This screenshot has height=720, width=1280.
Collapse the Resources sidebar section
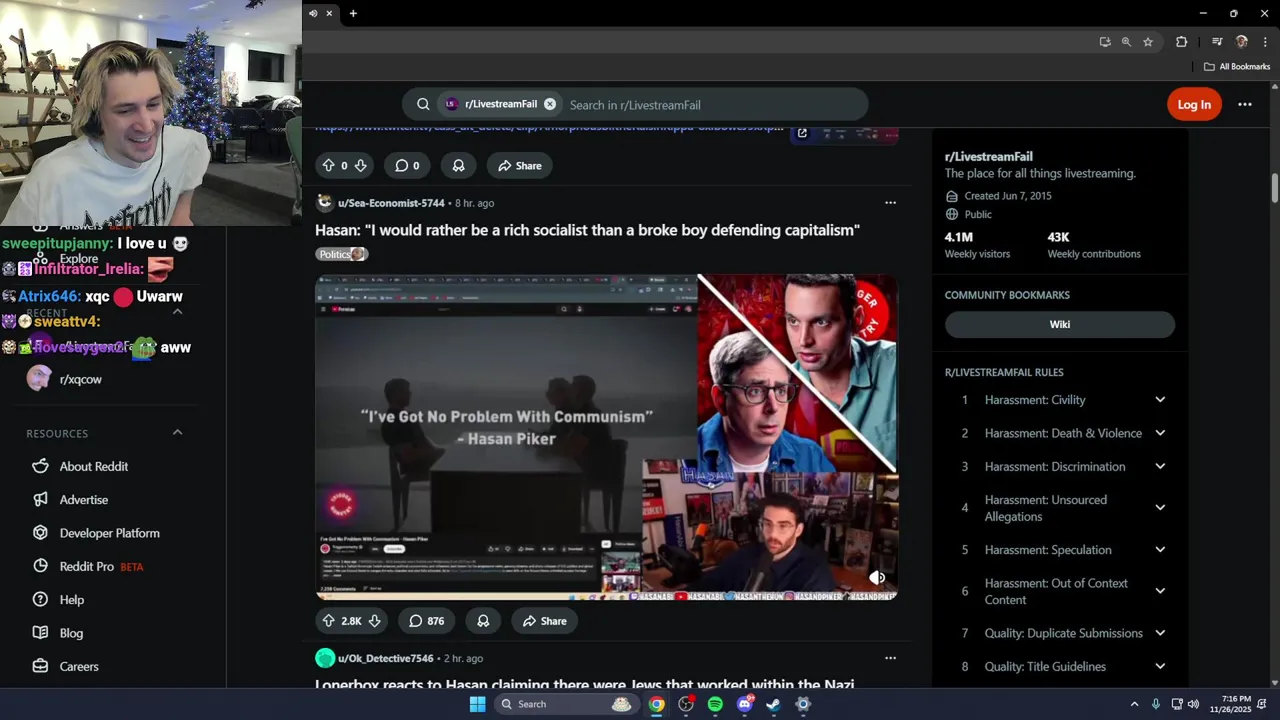(177, 432)
